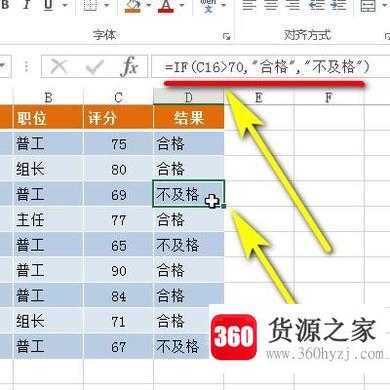Viewport: 390px width, 390px height.
Task: Select the cell with score 75
Action: pyautogui.click(x=118, y=143)
